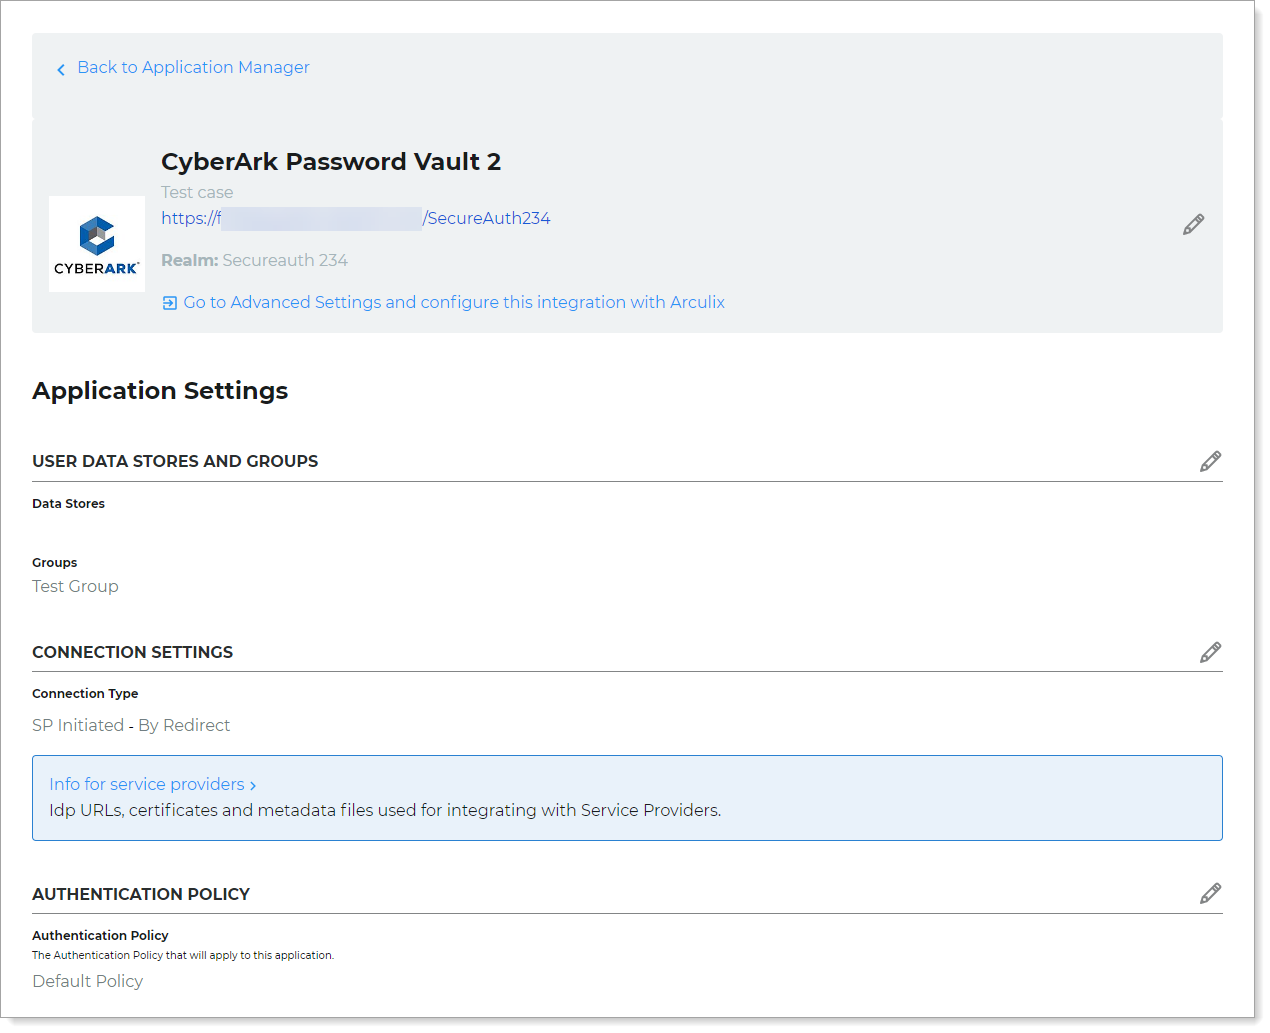Click the edit pencil for Authentication Policy

pyautogui.click(x=1211, y=893)
